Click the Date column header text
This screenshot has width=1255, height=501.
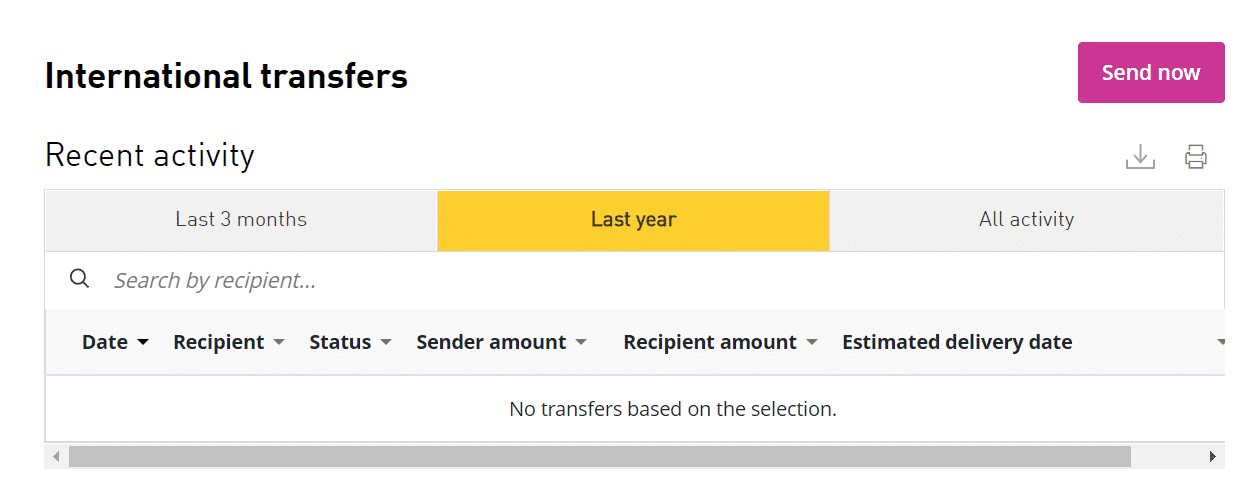[x=104, y=343]
